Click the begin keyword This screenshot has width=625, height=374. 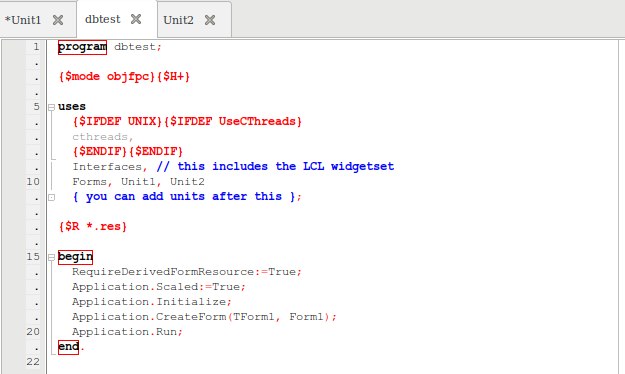click(x=75, y=257)
